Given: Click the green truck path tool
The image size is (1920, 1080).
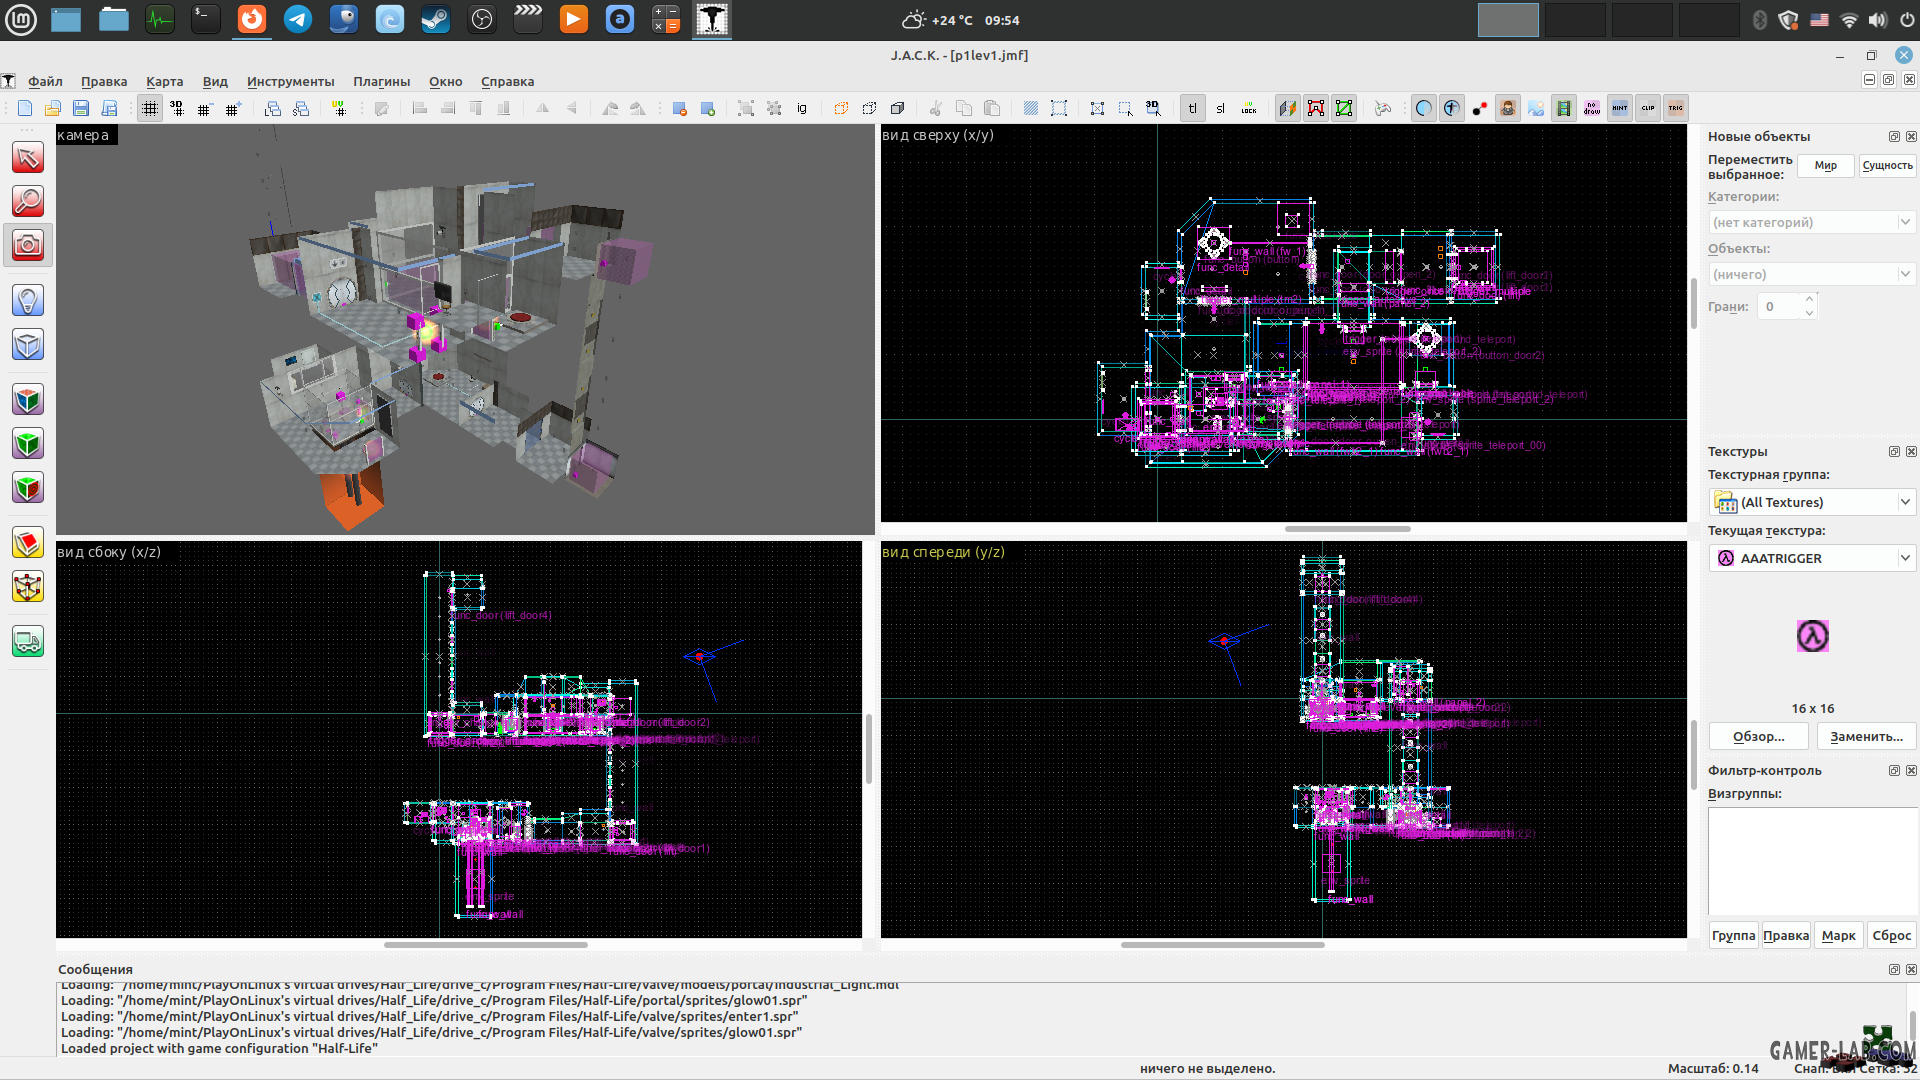Looking at the screenshot, I should pyautogui.click(x=28, y=641).
